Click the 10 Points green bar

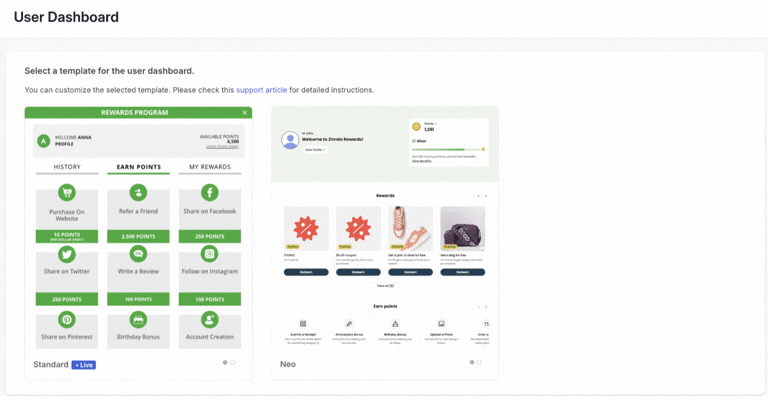(x=67, y=236)
